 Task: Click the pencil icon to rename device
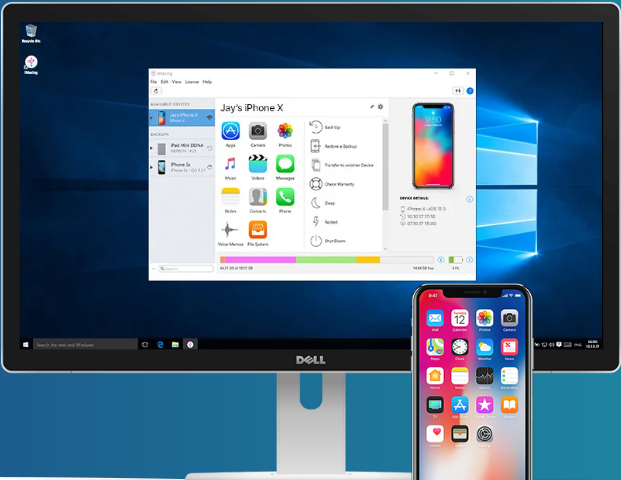click(x=372, y=107)
